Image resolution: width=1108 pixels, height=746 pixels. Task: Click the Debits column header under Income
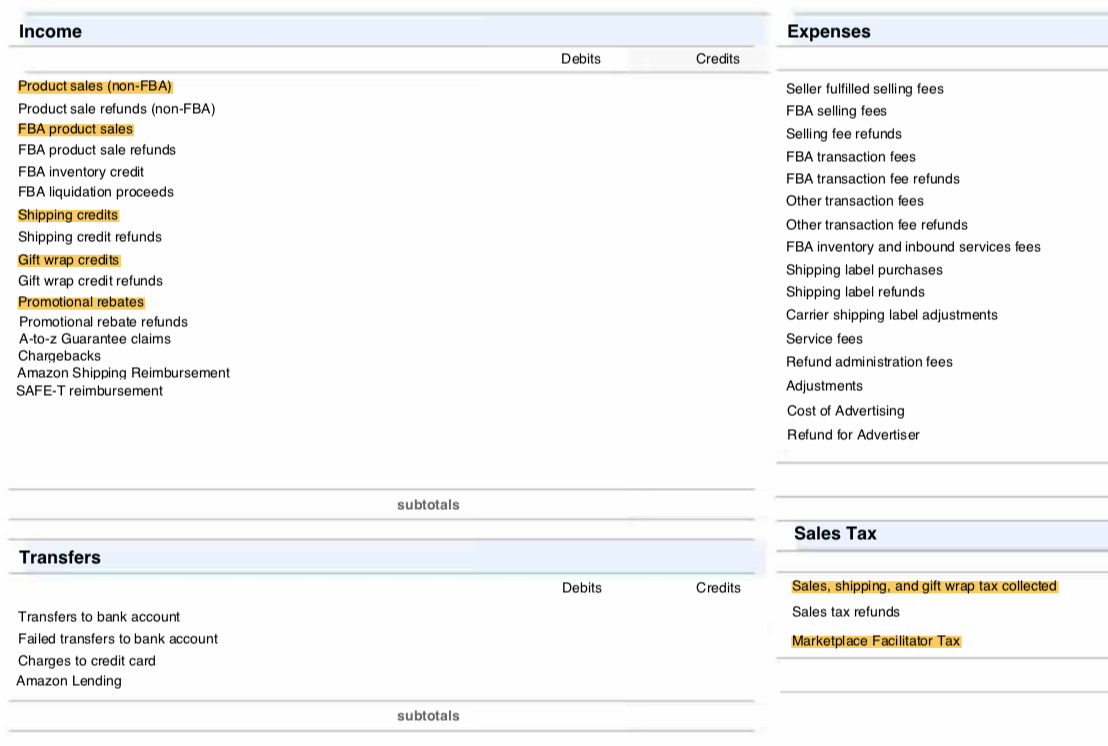tap(581, 59)
